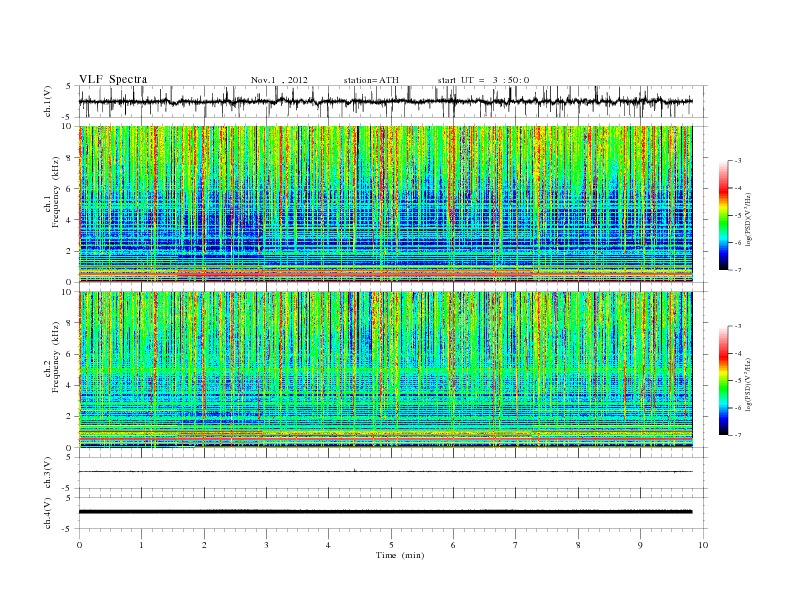Click the ch.2 color scale bar
The image size is (792, 612).
[723, 381]
